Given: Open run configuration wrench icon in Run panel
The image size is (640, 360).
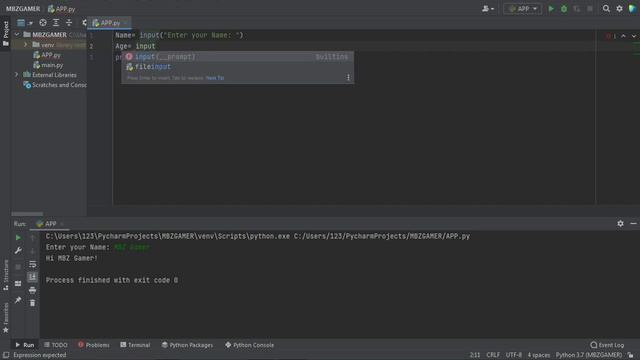Looking at the screenshot, I should tap(18, 251).
